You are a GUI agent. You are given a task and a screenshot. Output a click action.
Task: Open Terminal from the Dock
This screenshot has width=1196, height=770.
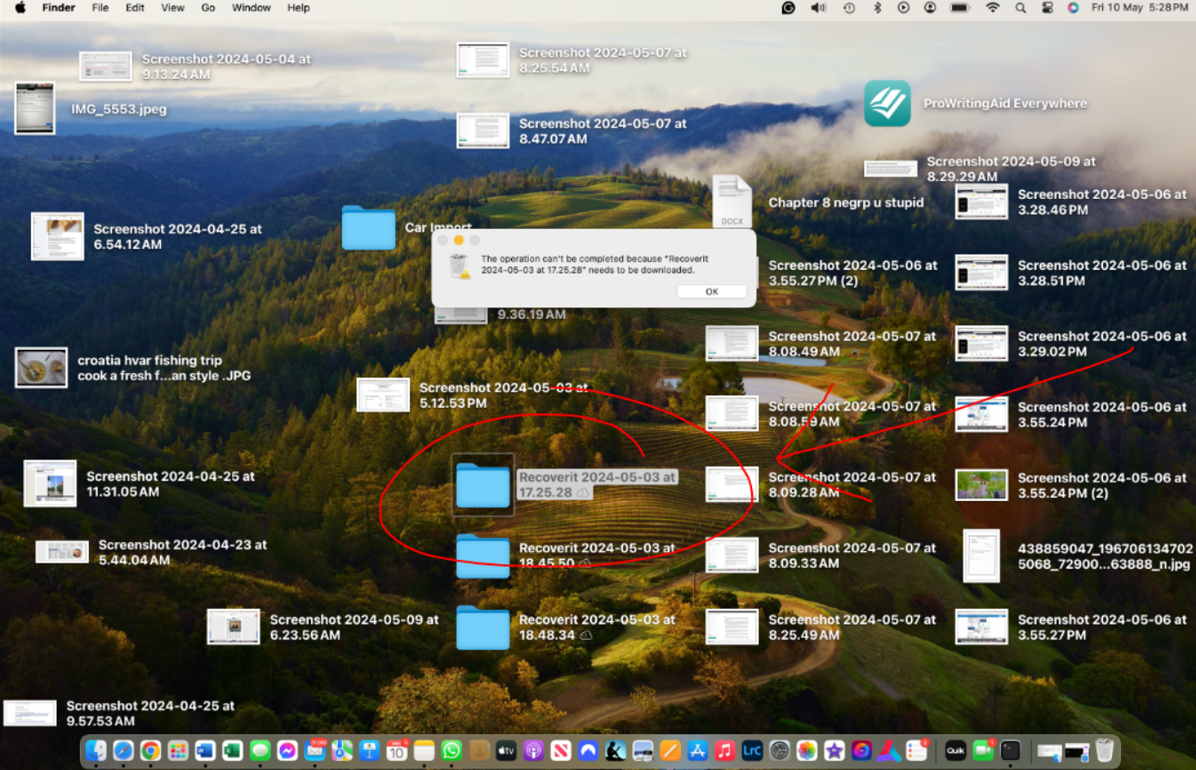[x=1011, y=751]
